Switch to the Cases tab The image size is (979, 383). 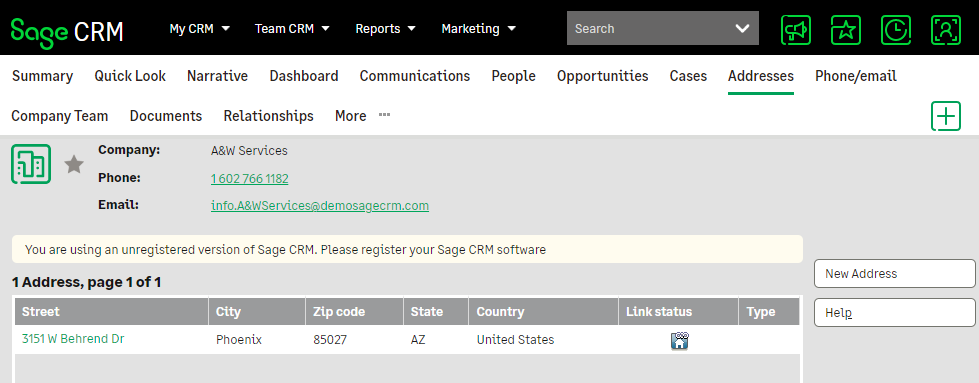[688, 76]
